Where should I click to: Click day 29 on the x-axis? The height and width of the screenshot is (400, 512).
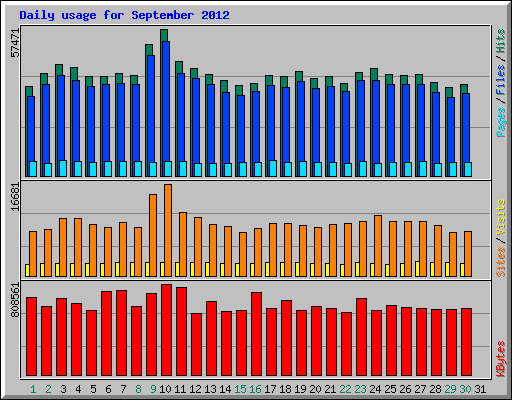click(x=450, y=389)
